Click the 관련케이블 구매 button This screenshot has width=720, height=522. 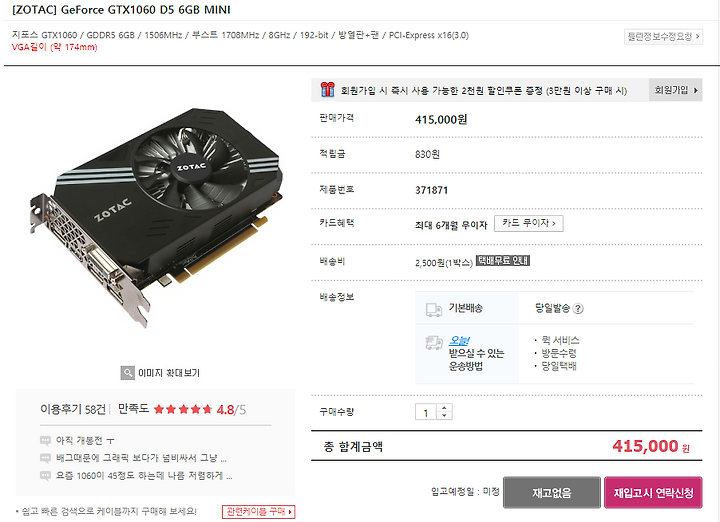tap(259, 511)
